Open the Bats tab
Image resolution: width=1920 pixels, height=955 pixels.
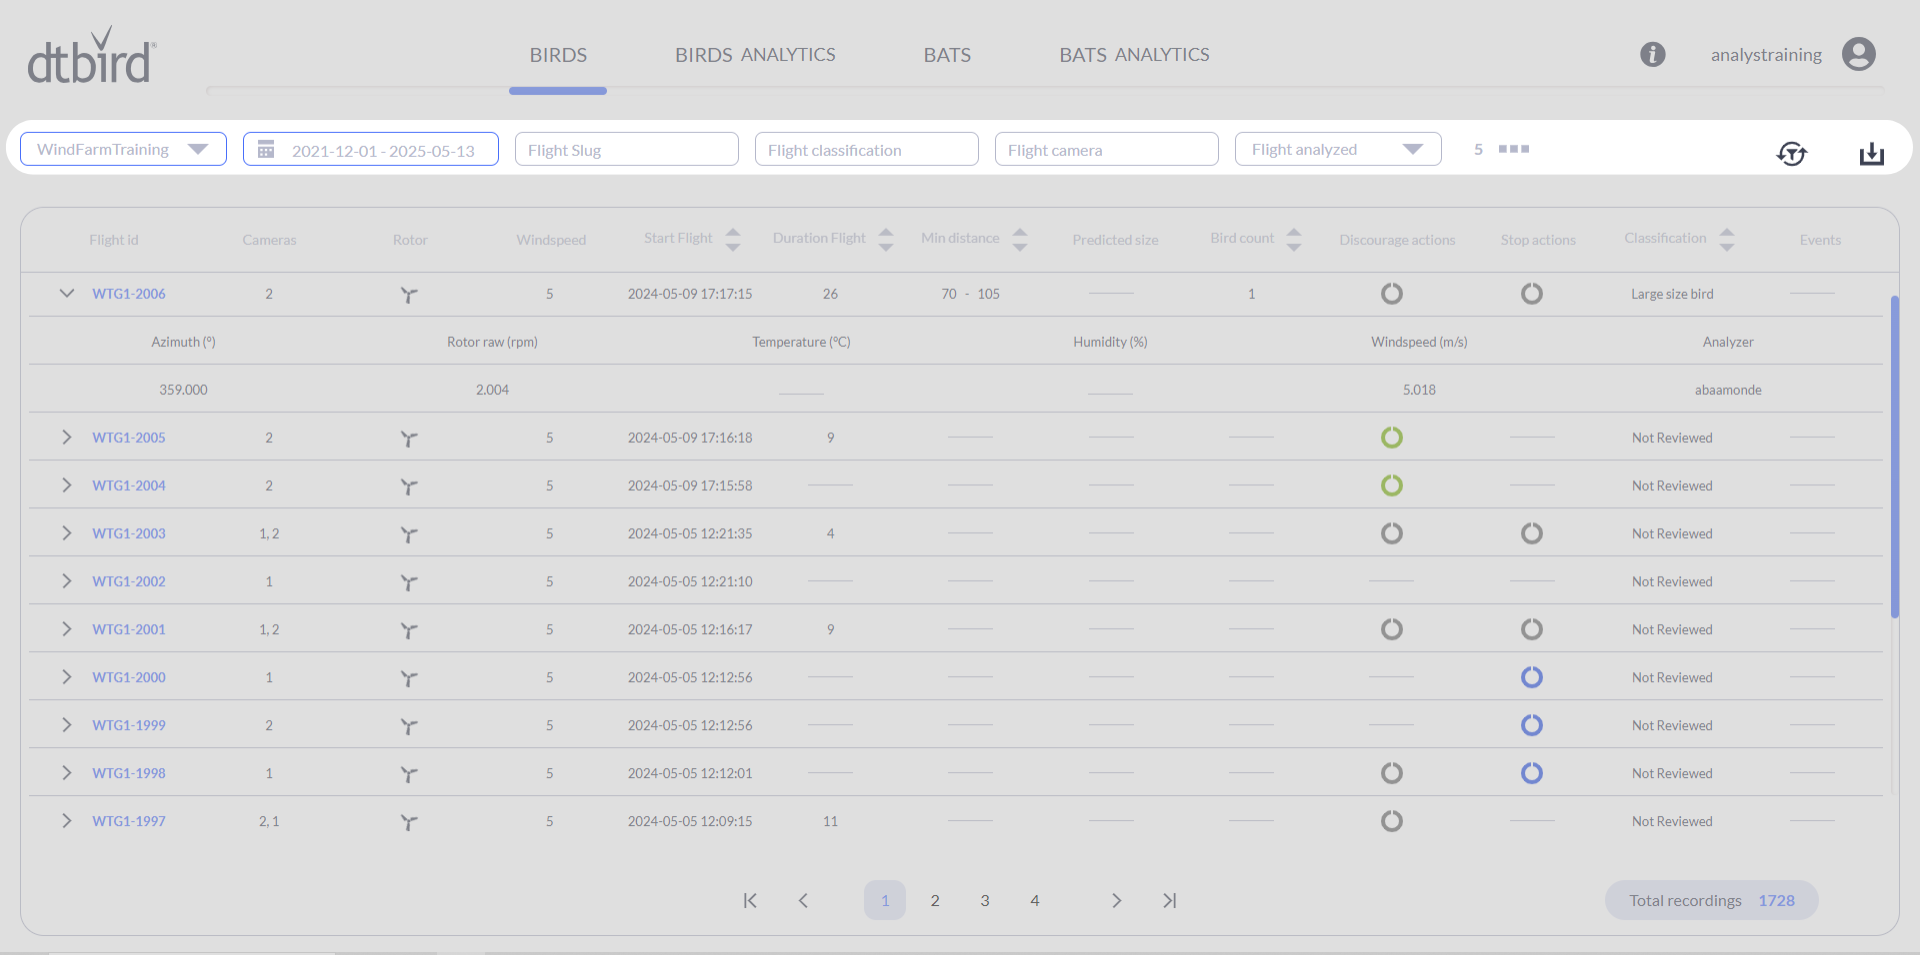947,55
